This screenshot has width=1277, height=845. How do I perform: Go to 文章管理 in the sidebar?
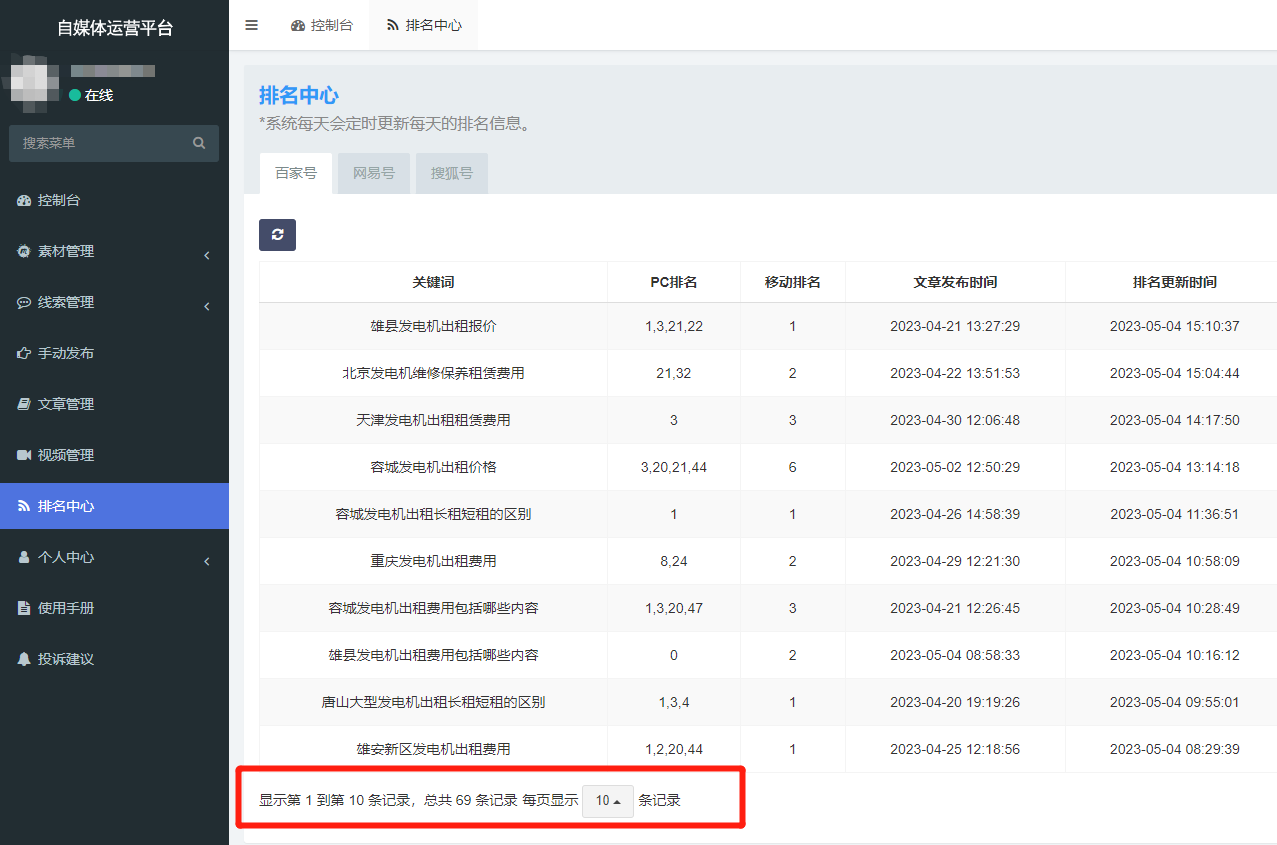(66, 404)
